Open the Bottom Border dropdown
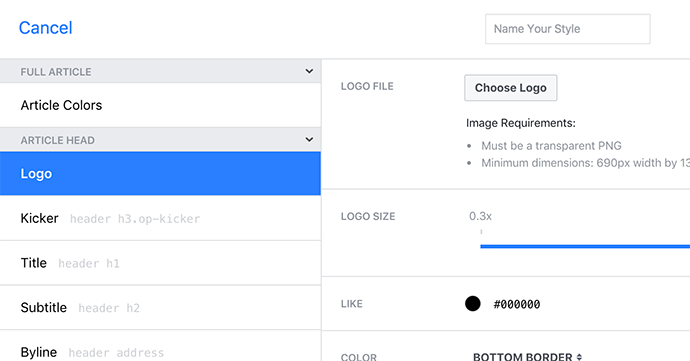The image size is (690, 361). pyautogui.click(x=527, y=357)
